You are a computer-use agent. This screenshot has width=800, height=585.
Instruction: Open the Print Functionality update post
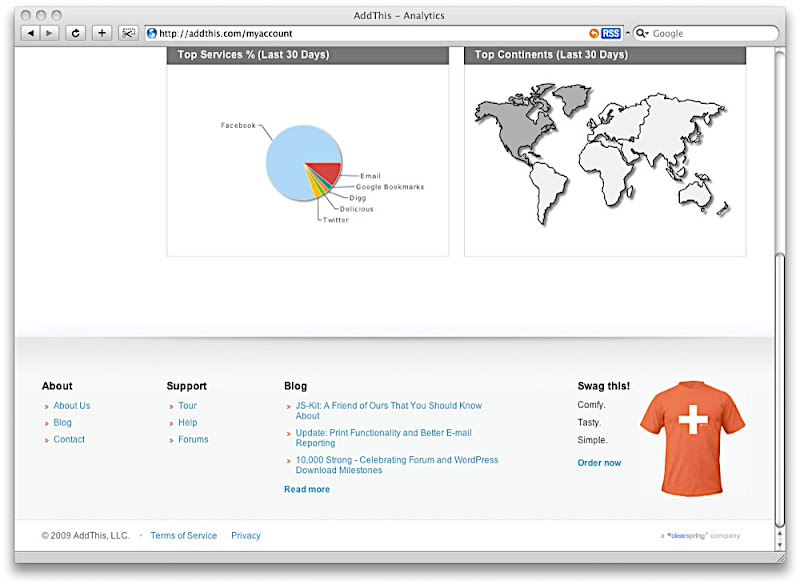coord(384,438)
